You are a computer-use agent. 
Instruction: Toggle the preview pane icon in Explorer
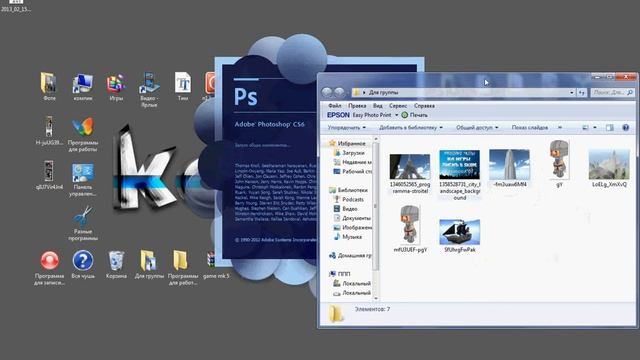[x=609, y=128]
